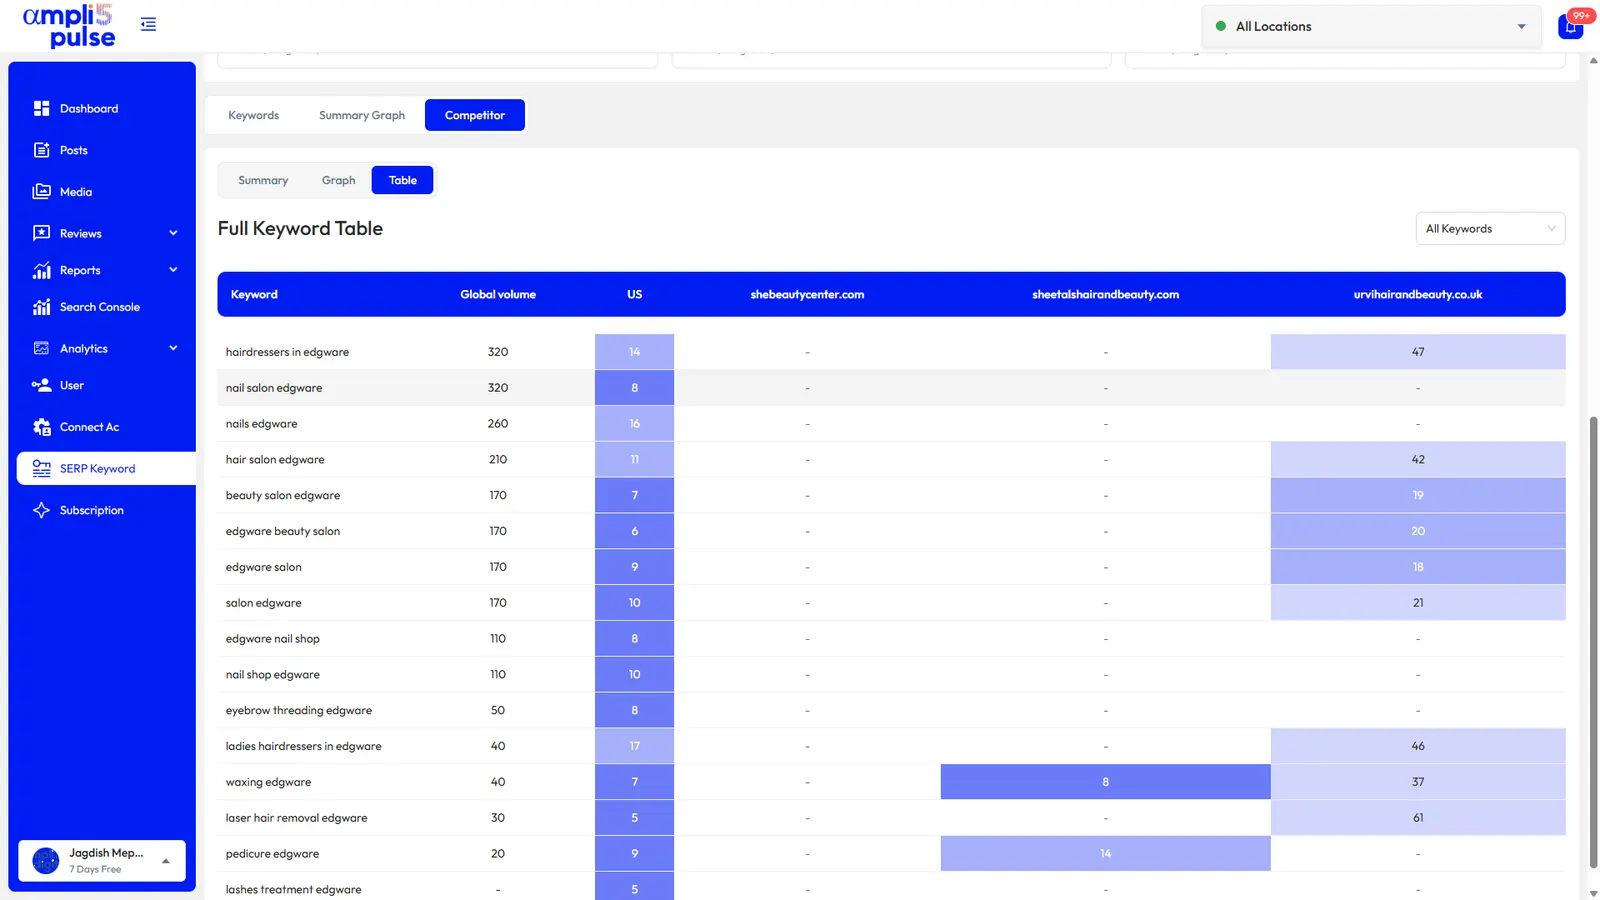1600x900 pixels.
Task: Click the Dashboard grid icon in sidebar
Action: click(41, 108)
